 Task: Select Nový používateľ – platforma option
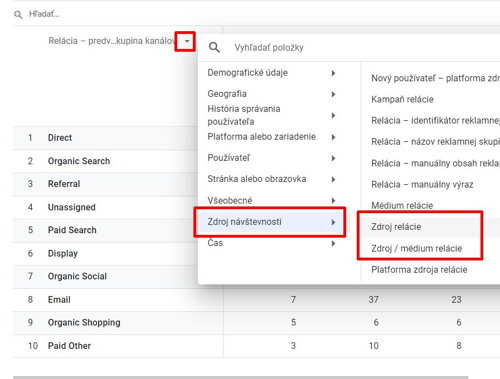pos(435,78)
